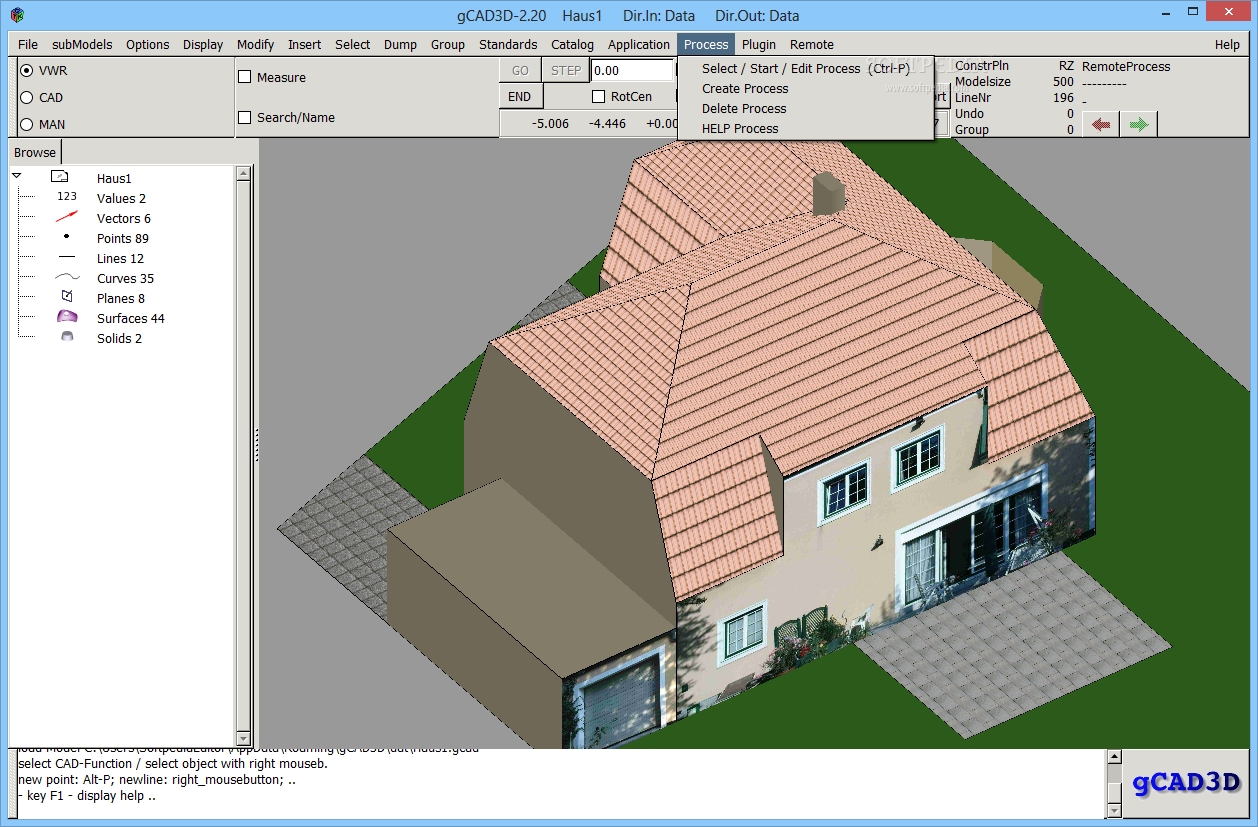1258x827 pixels.
Task: Choose Create Process menu entry
Action: [x=806, y=88]
